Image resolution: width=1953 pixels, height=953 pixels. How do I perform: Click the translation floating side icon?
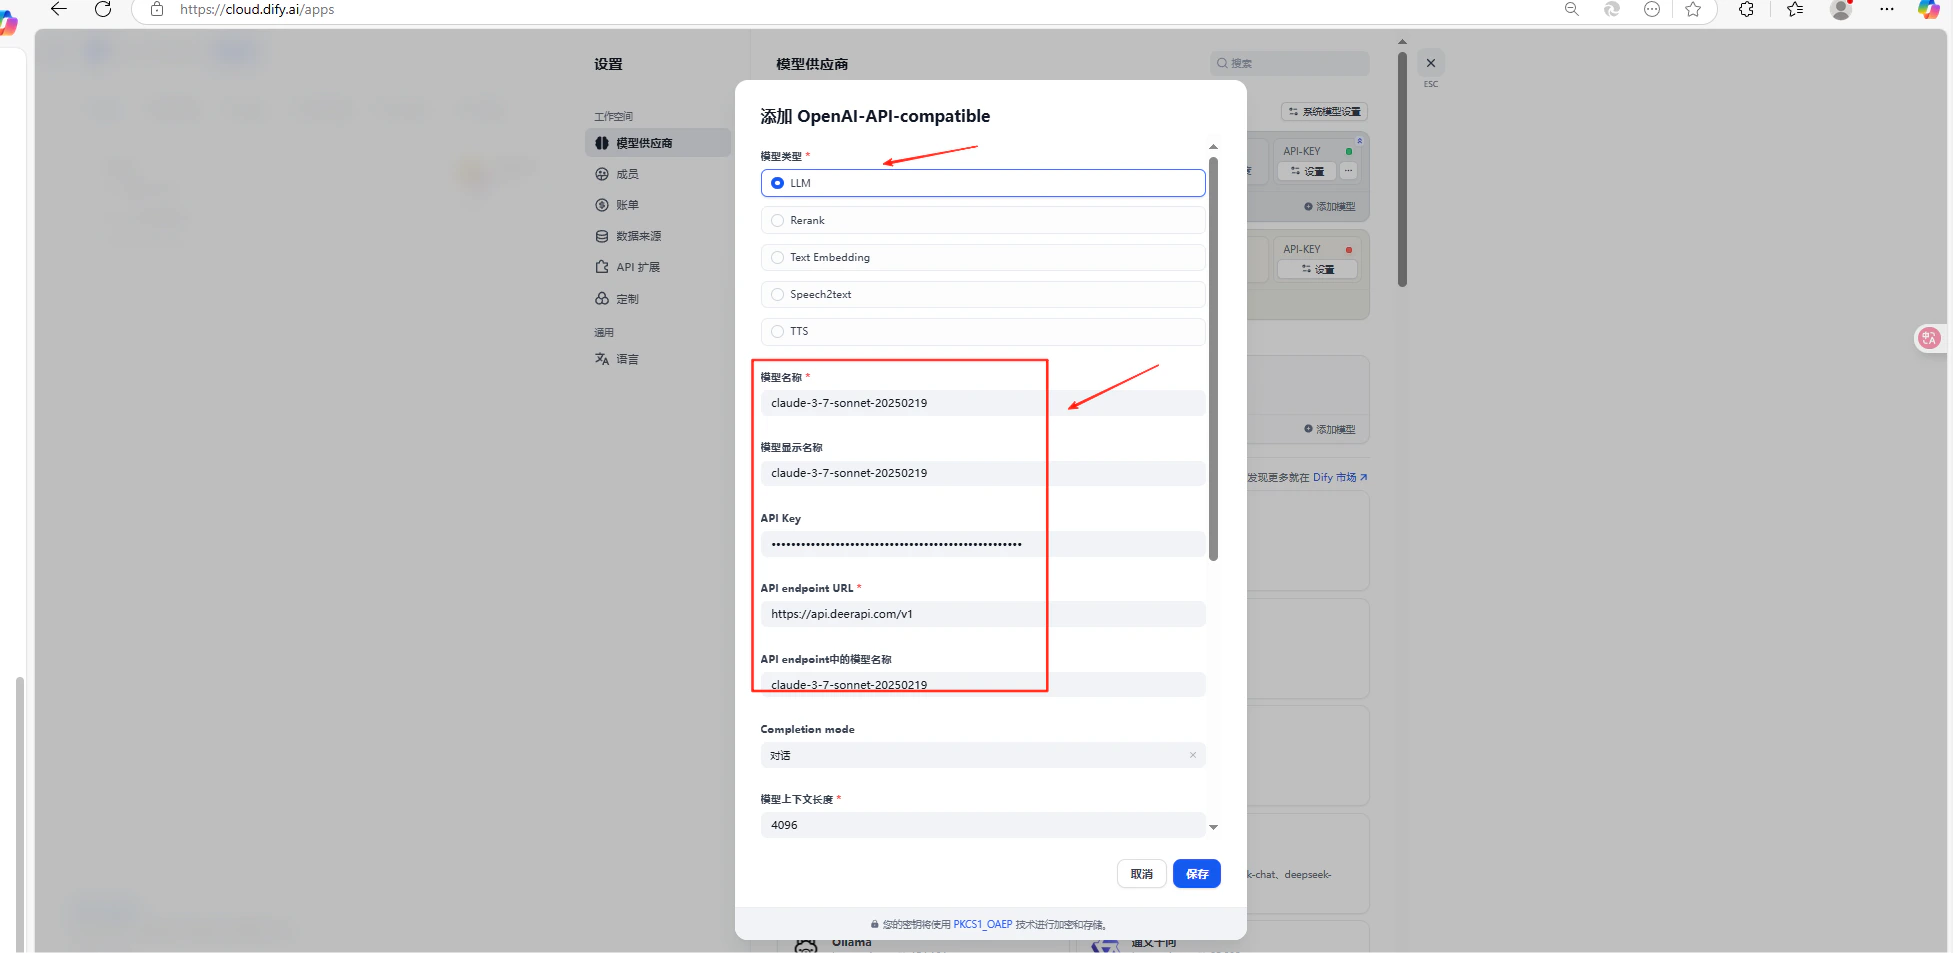[x=1929, y=338]
